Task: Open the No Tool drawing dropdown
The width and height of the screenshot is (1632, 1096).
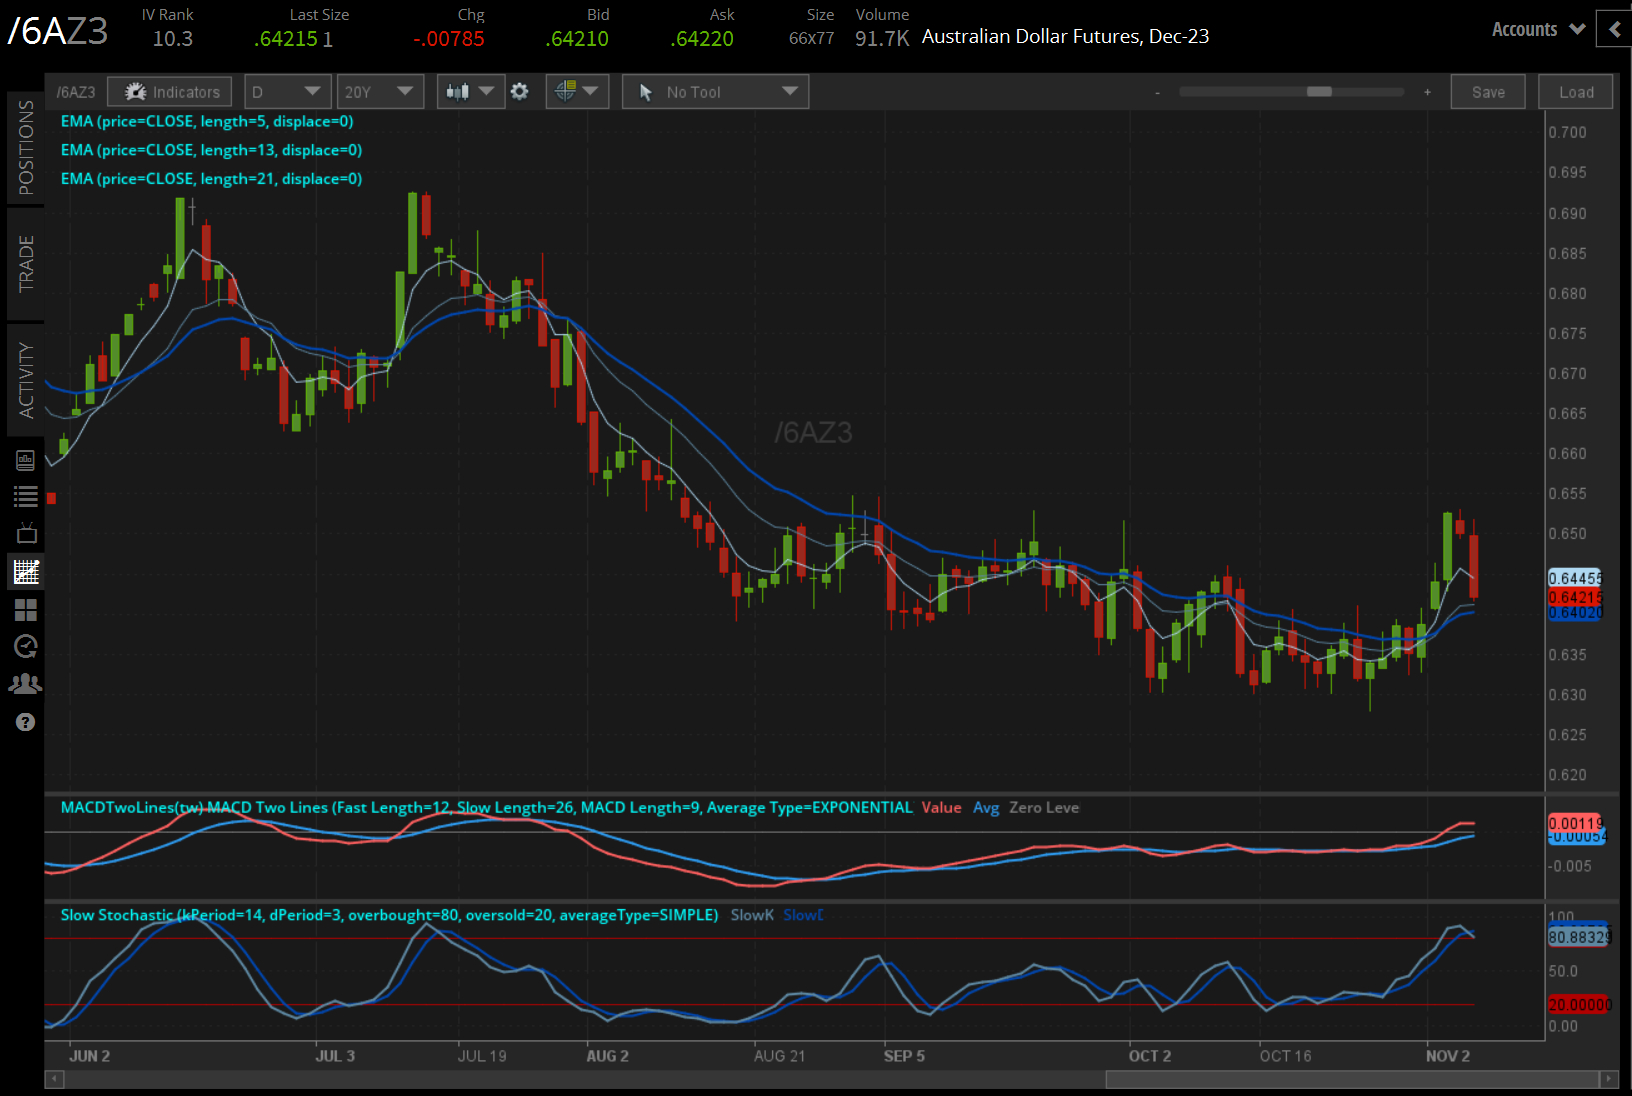Action: [x=714, y=91]
